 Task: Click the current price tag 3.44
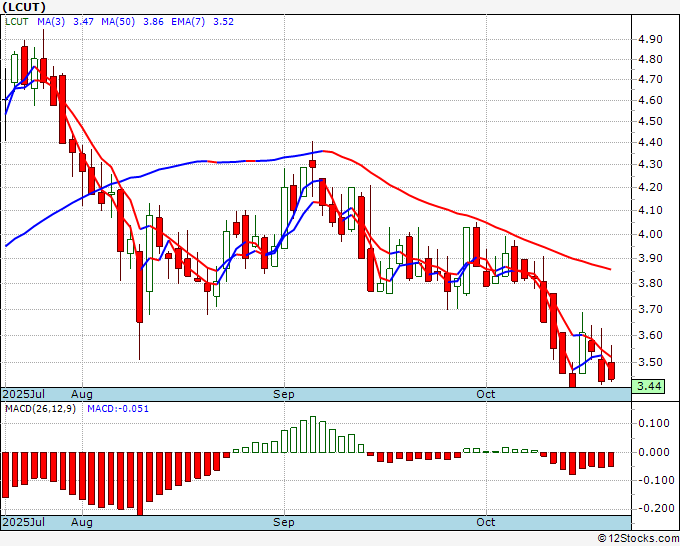[648, 386]
